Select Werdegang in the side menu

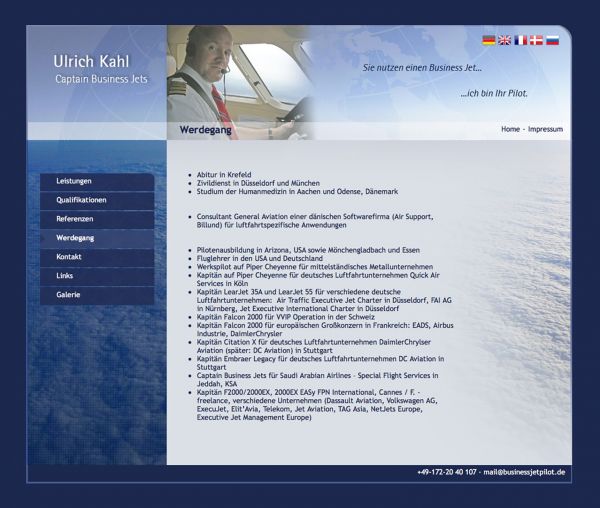pyautogui.click(x=97, y=238)
